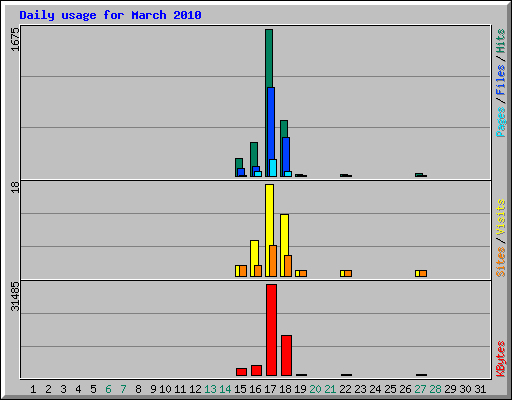
Task: Click the cyan Pages legend label
Action: (501, 122)
